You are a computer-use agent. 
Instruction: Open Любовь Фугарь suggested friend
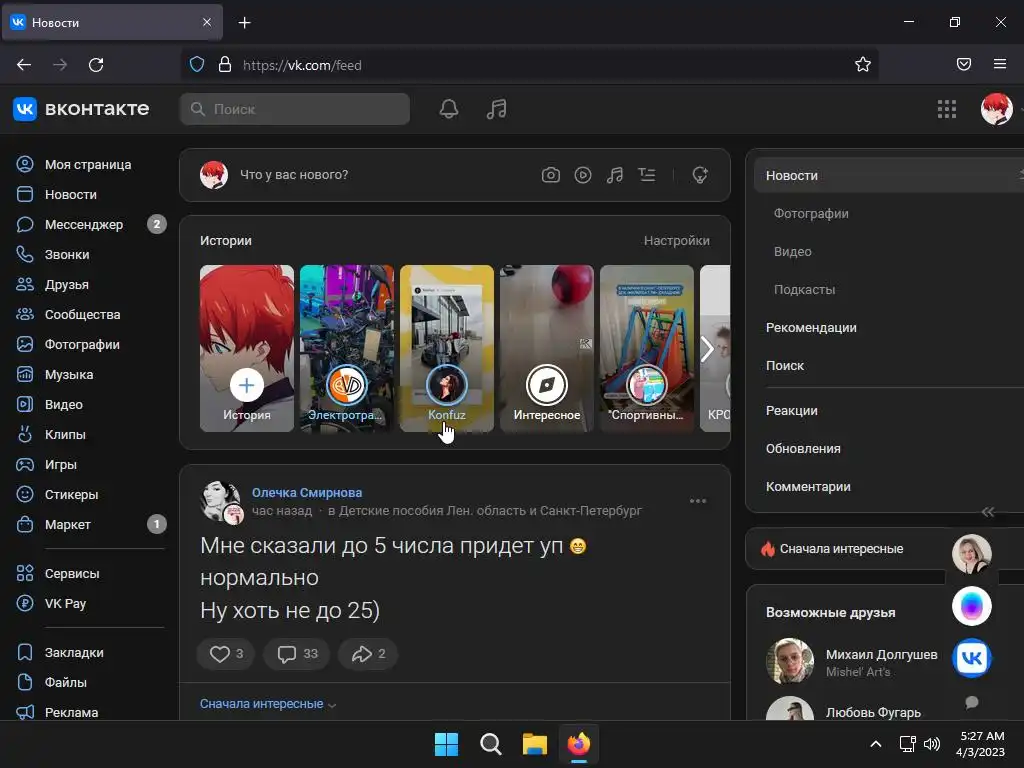click(873, 712)
